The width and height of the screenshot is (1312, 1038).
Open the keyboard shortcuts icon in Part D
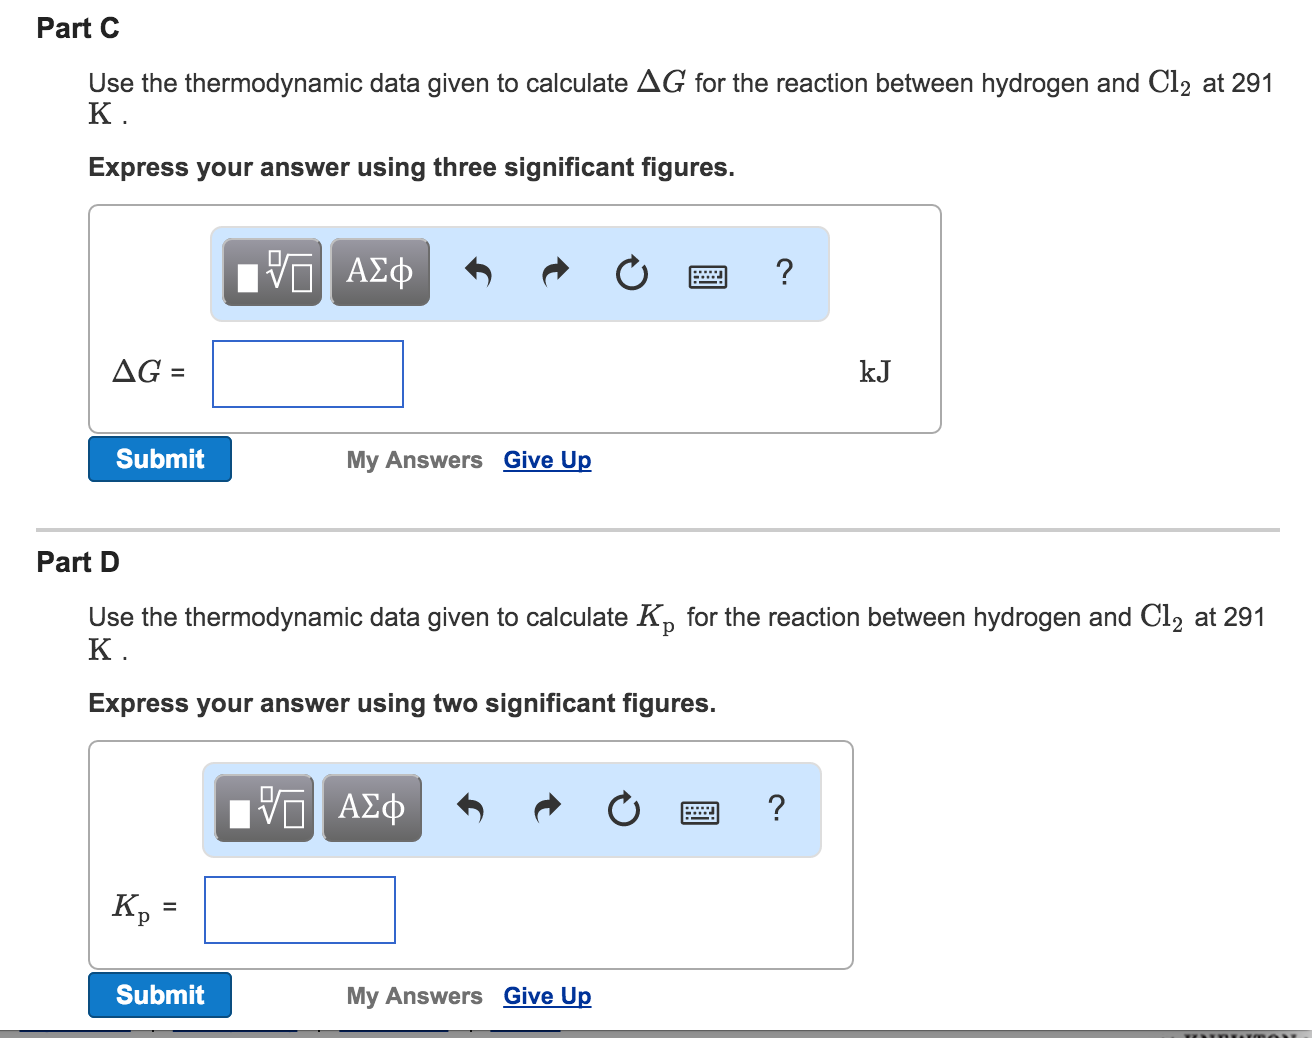click(699, 811)
